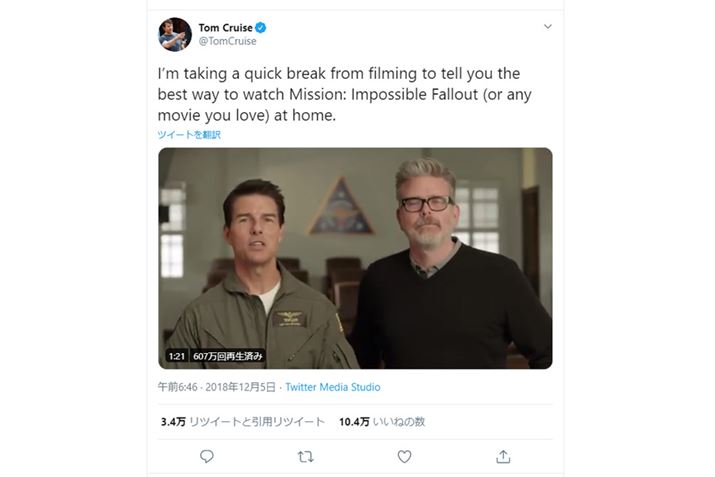Expand the tweet options chevron menu
The image size is (715, 477).
547,27
